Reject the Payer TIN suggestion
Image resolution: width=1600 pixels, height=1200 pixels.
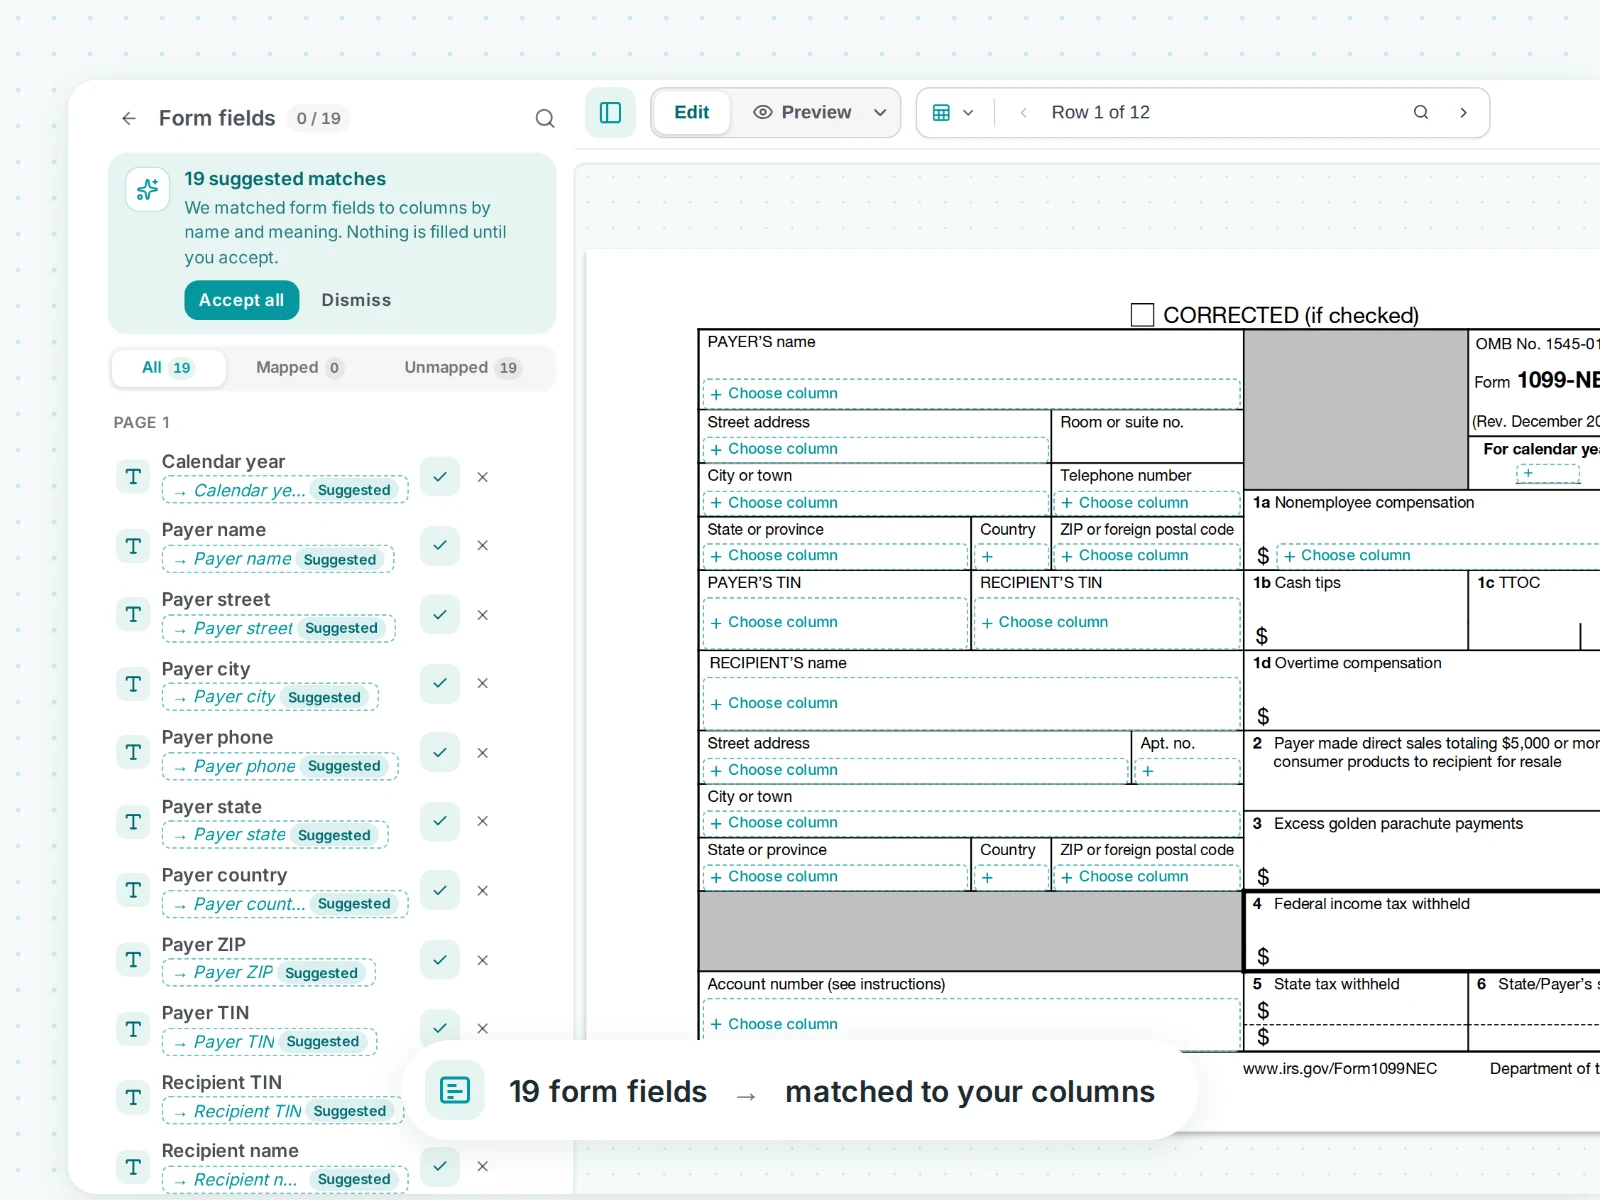pyautogui.click(x=482, y=1028)
